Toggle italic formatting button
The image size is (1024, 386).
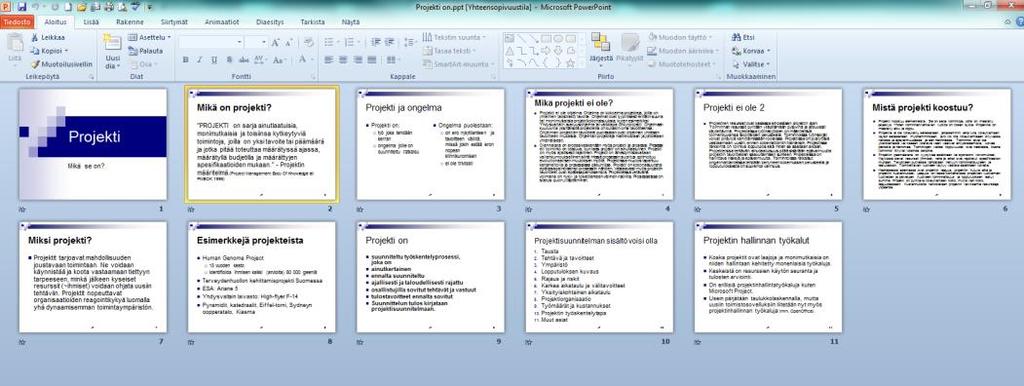200,59
